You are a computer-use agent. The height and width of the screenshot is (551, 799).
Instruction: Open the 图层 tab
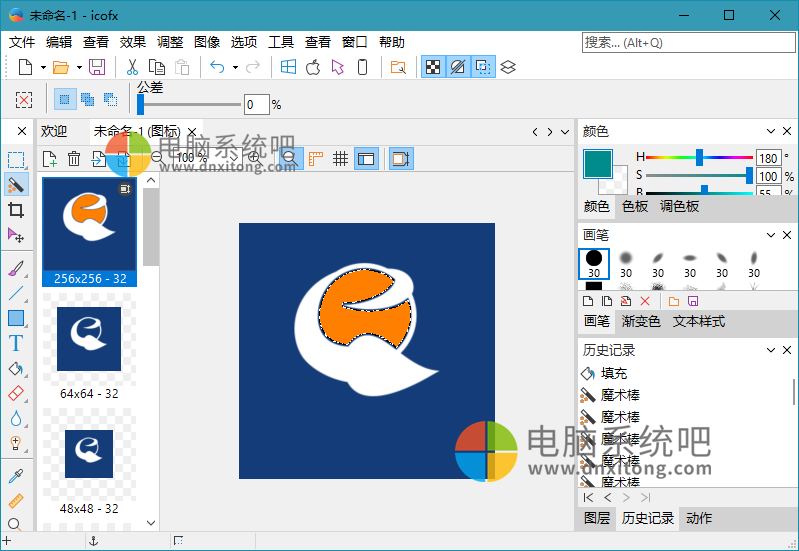click(597, 518)
